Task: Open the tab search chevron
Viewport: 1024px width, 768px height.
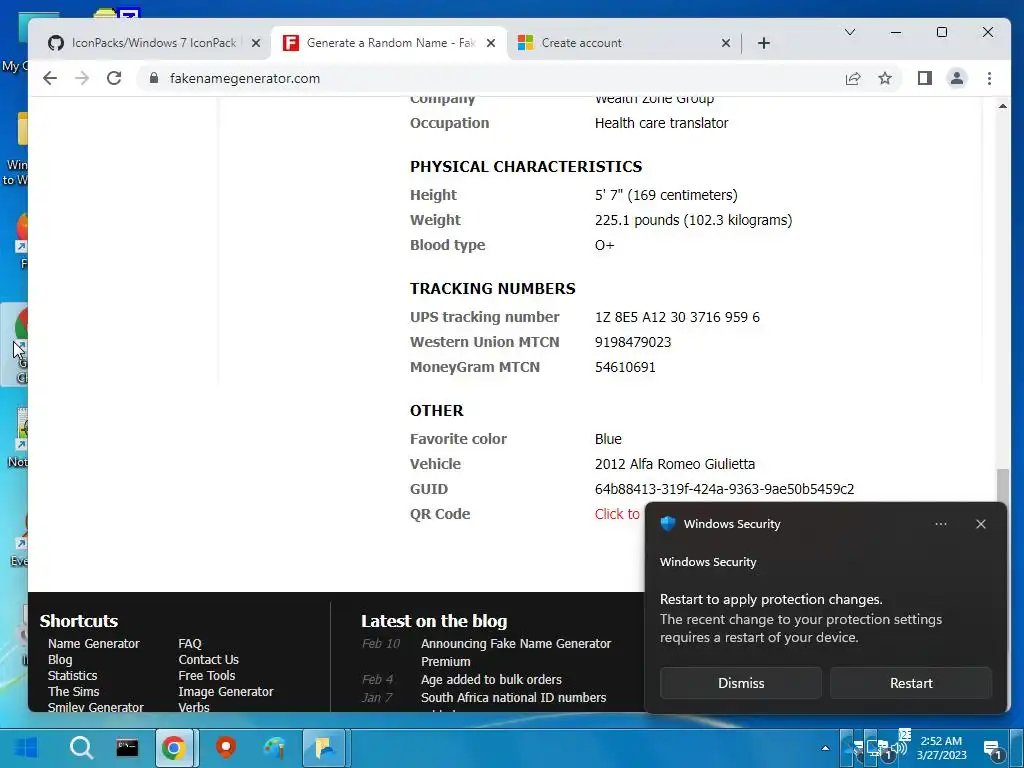Action: pos(850,32)
